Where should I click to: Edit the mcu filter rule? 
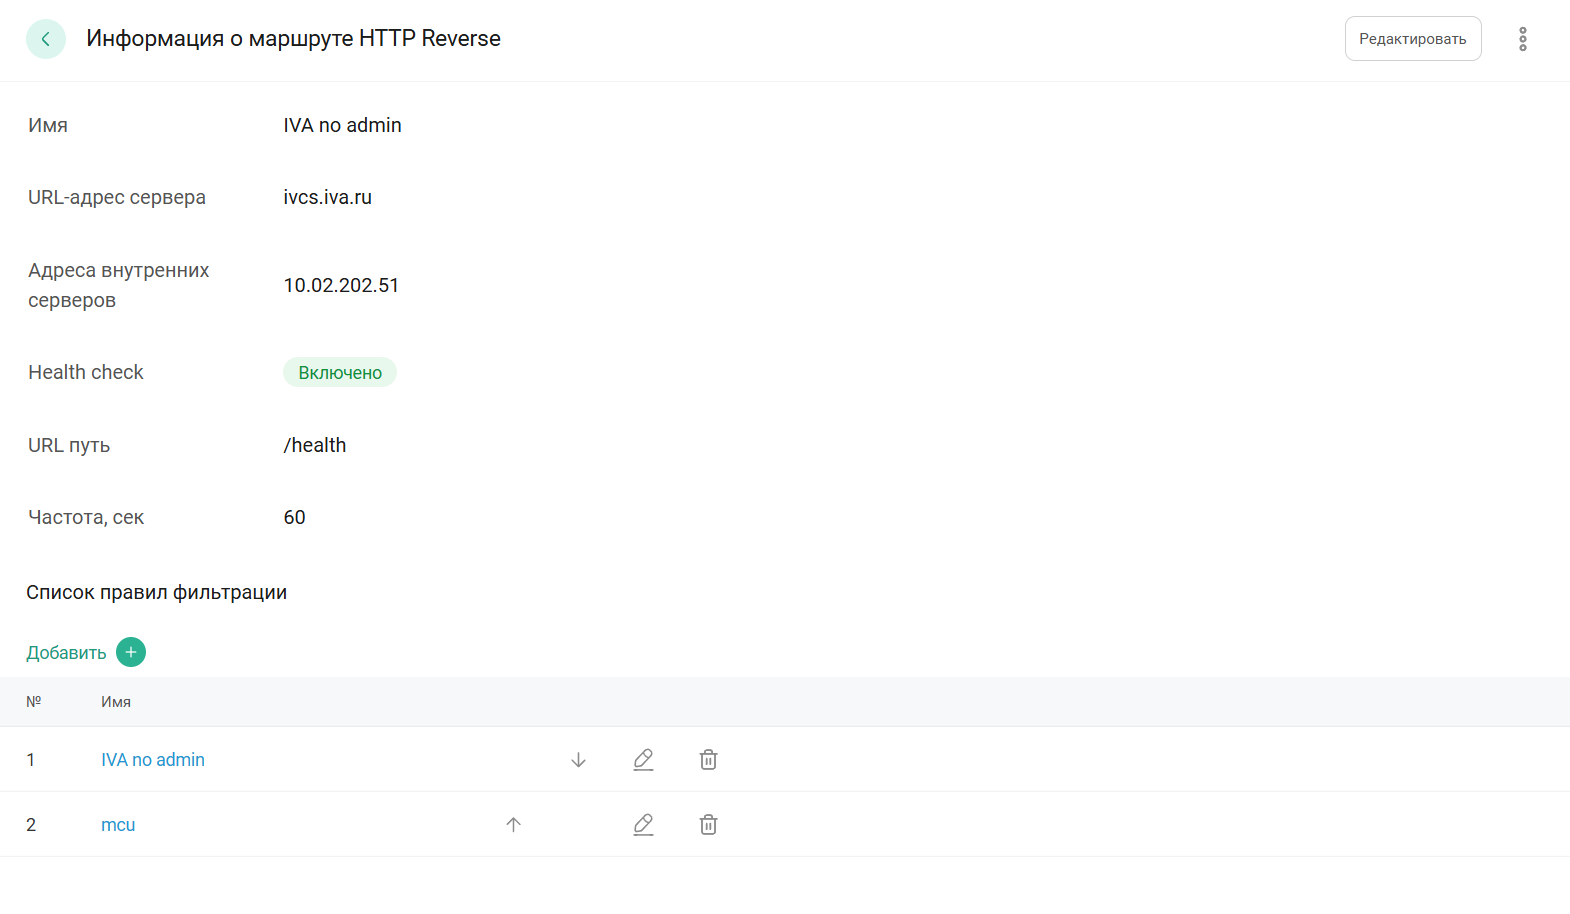pos(643,825)
